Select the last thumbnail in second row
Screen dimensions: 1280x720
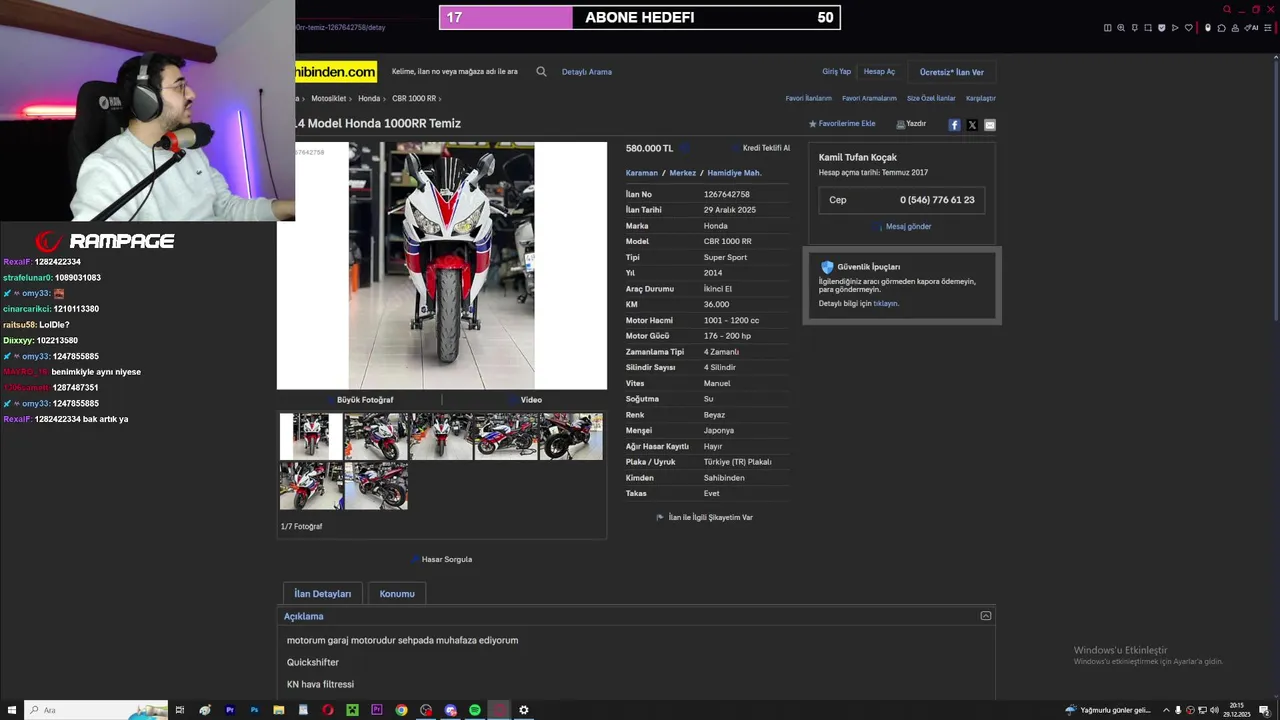376,486
